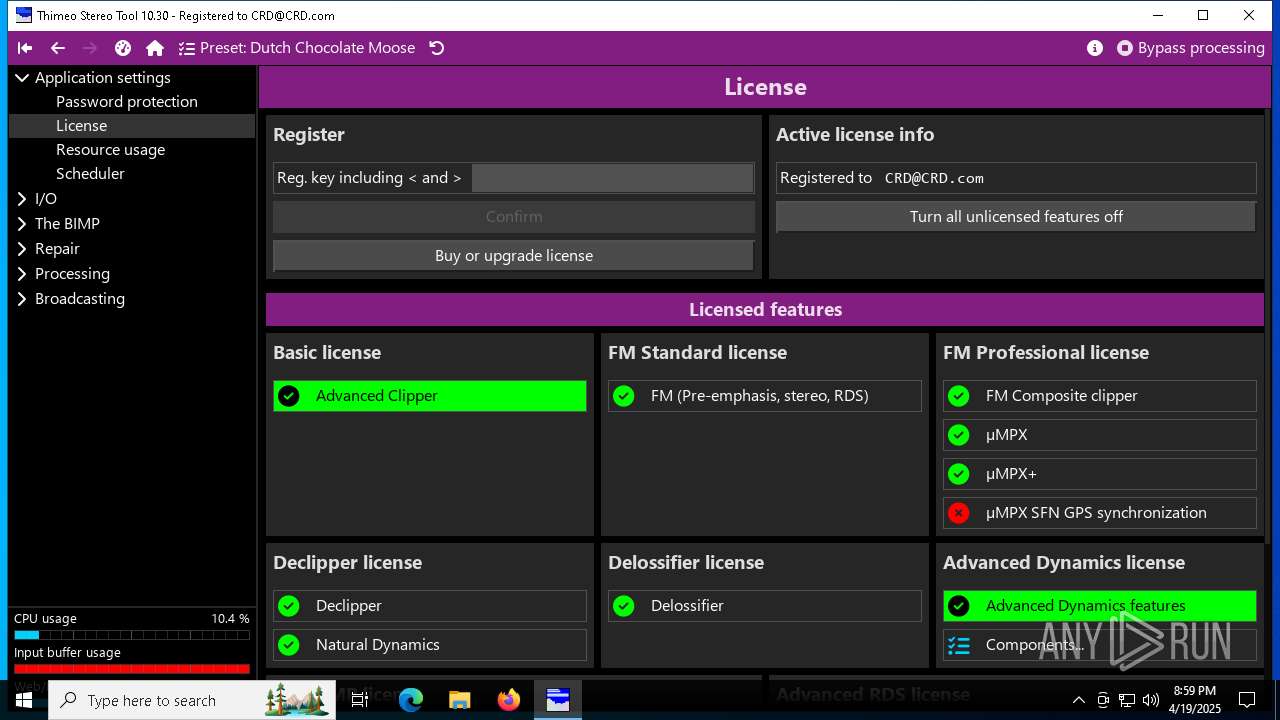Toggle Natural Dynamics feature

(430, 645)
